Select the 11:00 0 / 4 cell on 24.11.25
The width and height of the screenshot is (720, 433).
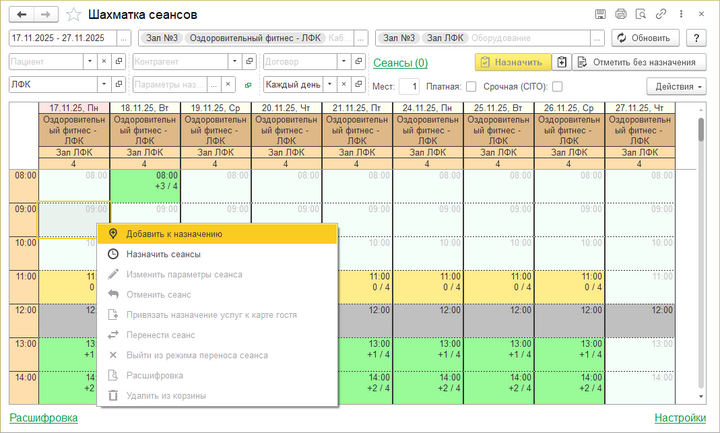tap(428, 287)
